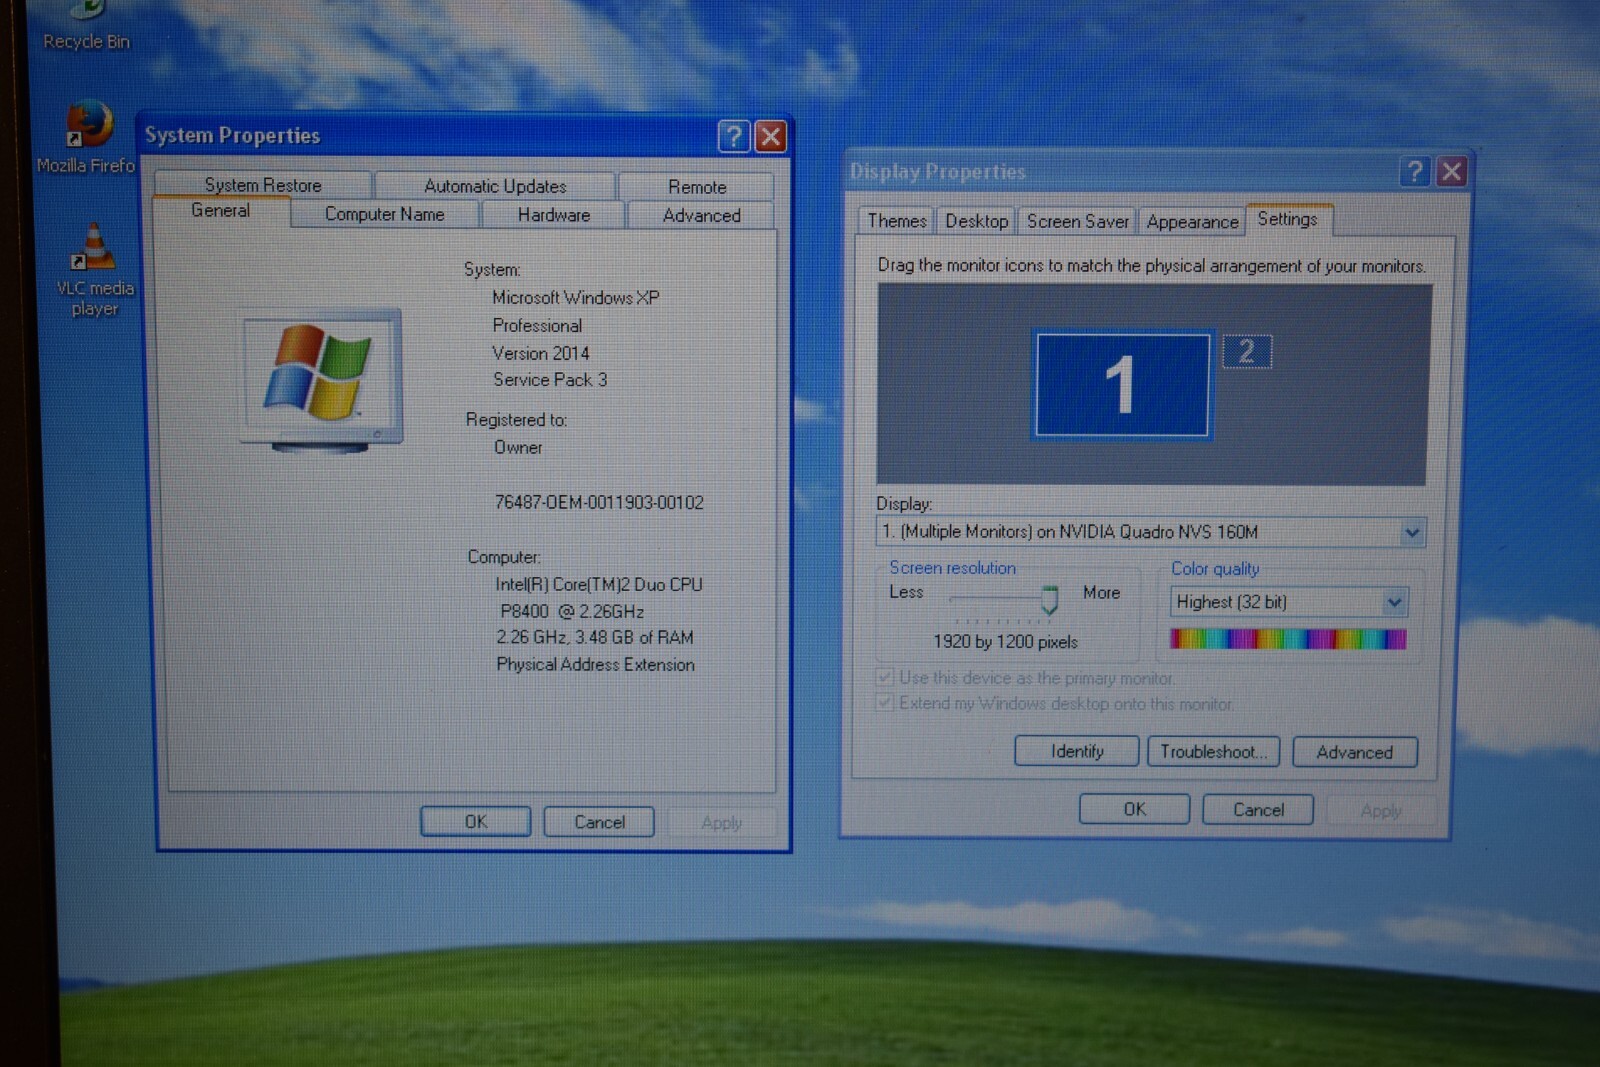Launch Mozilla Firefox from desktop
The image size is (1600, 1067).
point(86,138)
